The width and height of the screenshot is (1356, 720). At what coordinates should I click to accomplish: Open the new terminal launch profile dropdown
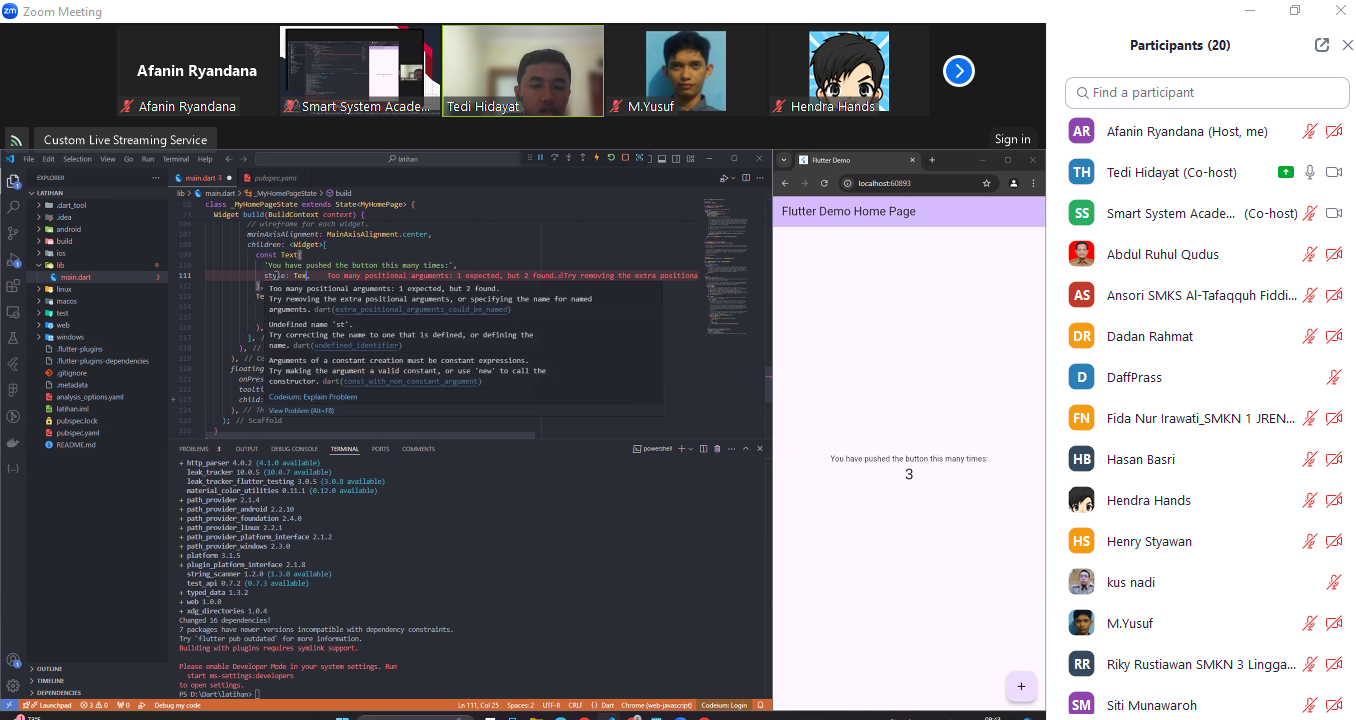[691, 449]
